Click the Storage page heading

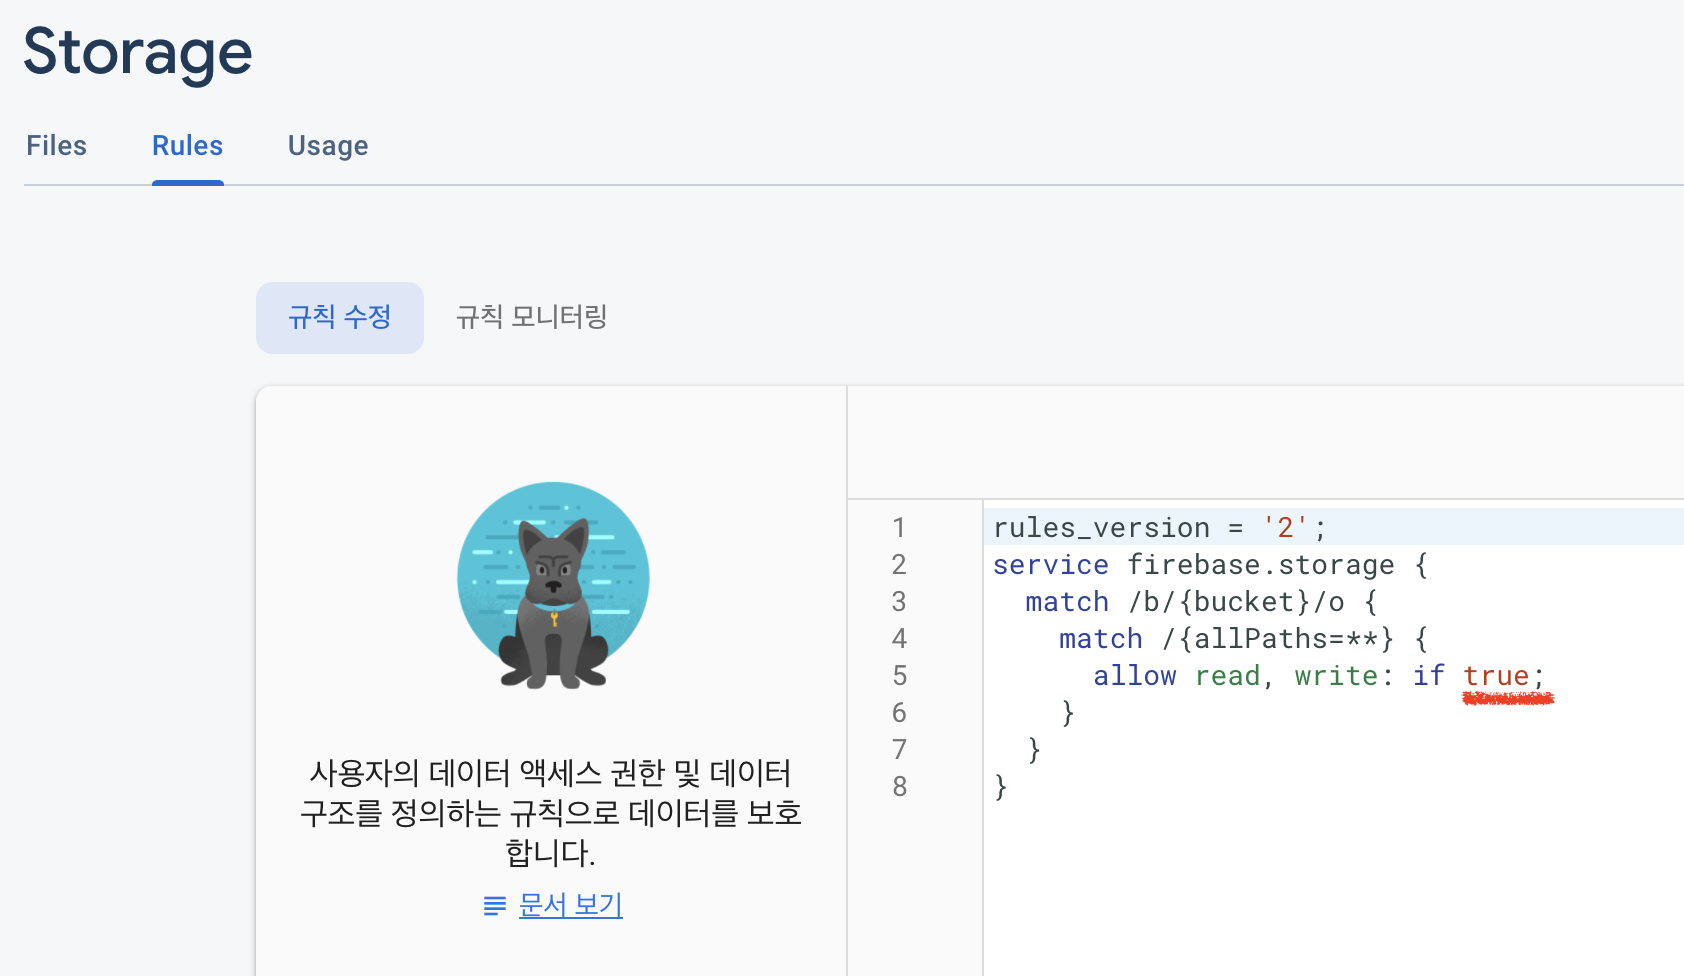(138, 52)
